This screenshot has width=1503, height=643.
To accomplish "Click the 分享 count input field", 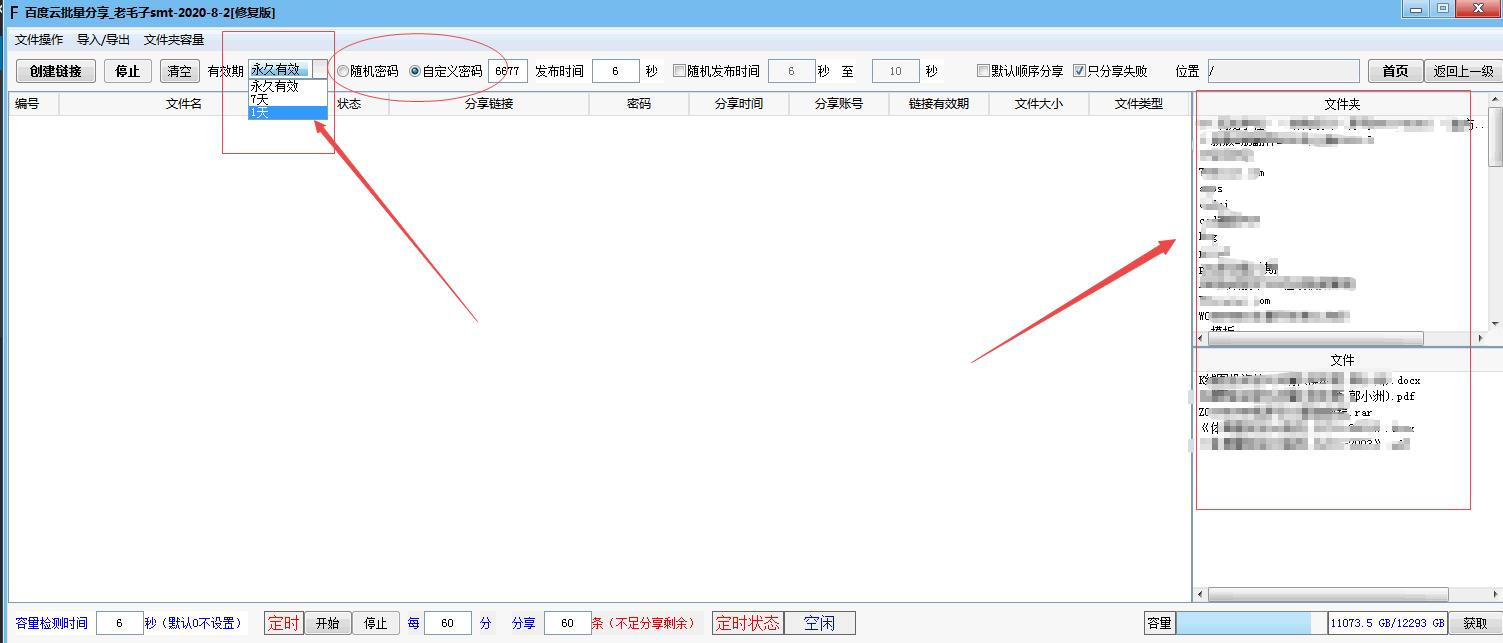I will [x=567, y=623].
